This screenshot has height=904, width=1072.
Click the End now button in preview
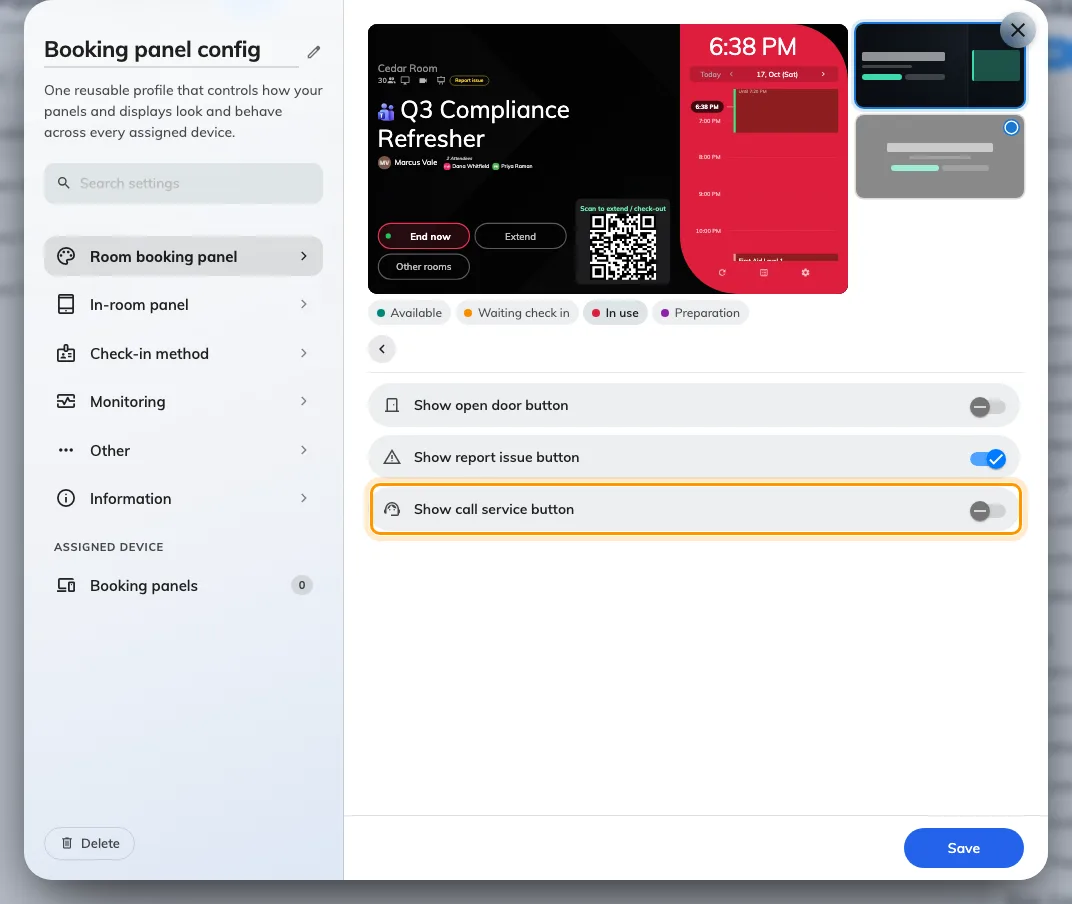pyautogui.click(x=424, y=237)
